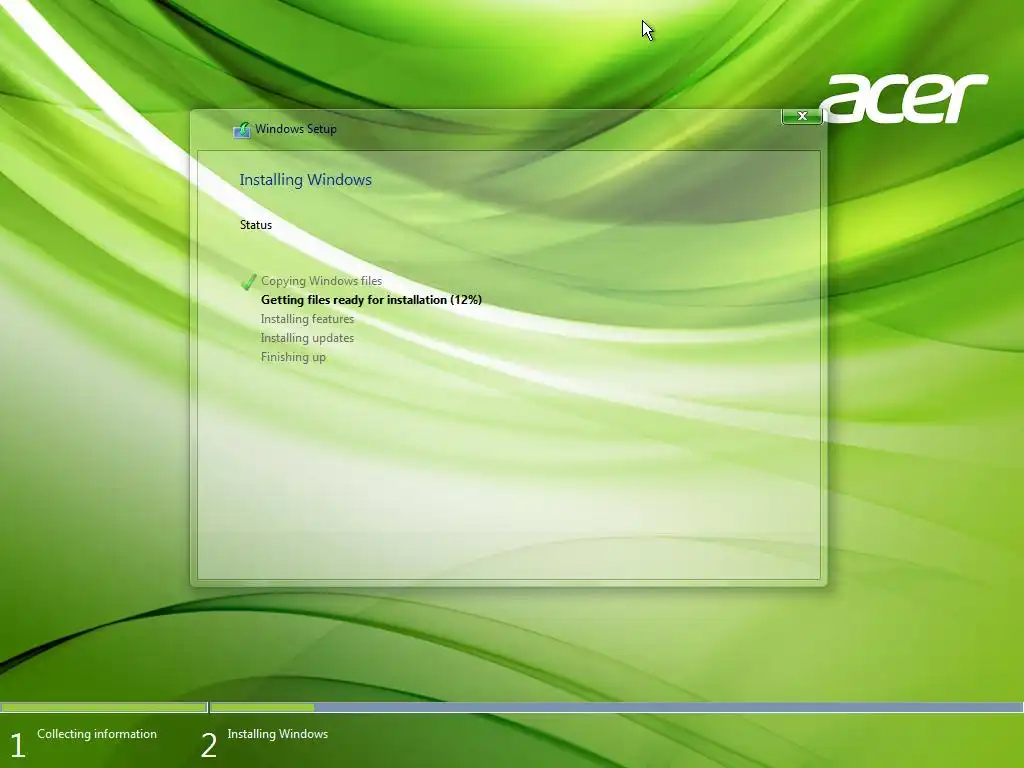Click the 'Installing features' step
This screenshot has height=768, width=1024.
(307, 319)
